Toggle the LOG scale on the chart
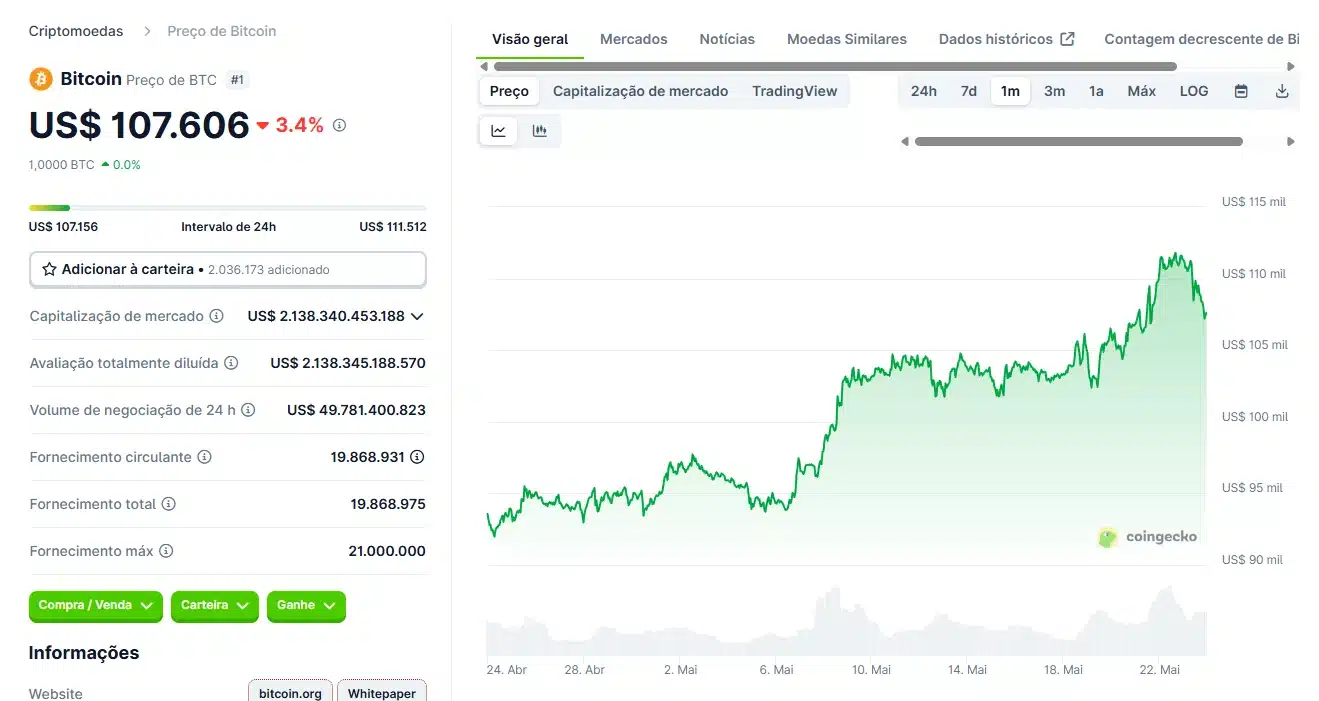The image size is (1319, 701). click(1193, 90)
